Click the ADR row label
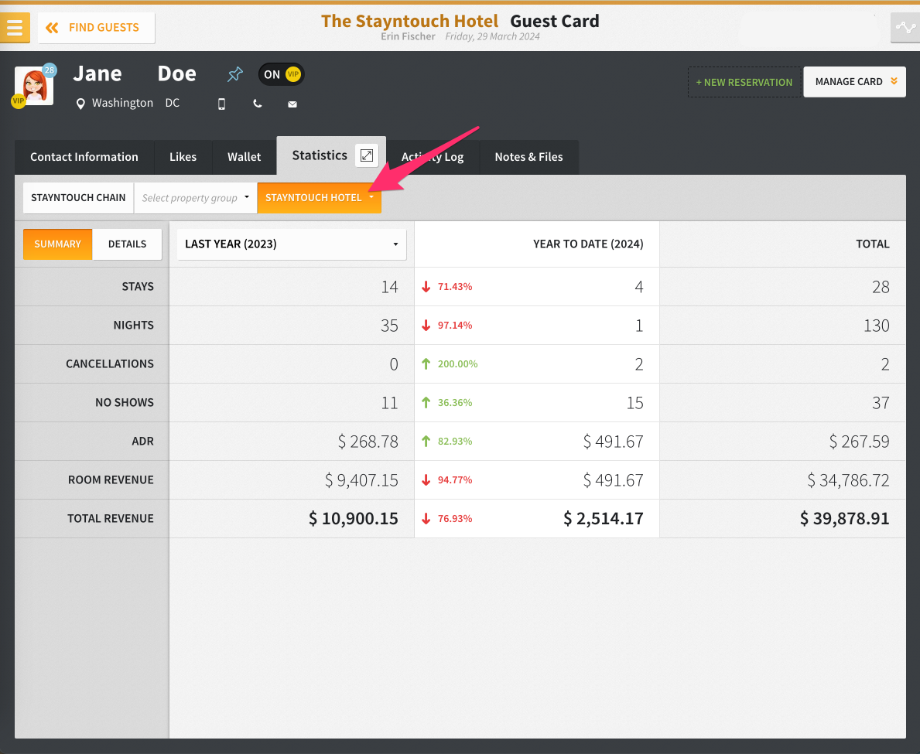Image resolution: width=920 pixels, height=754 pixels. click(x=143, y=441)
